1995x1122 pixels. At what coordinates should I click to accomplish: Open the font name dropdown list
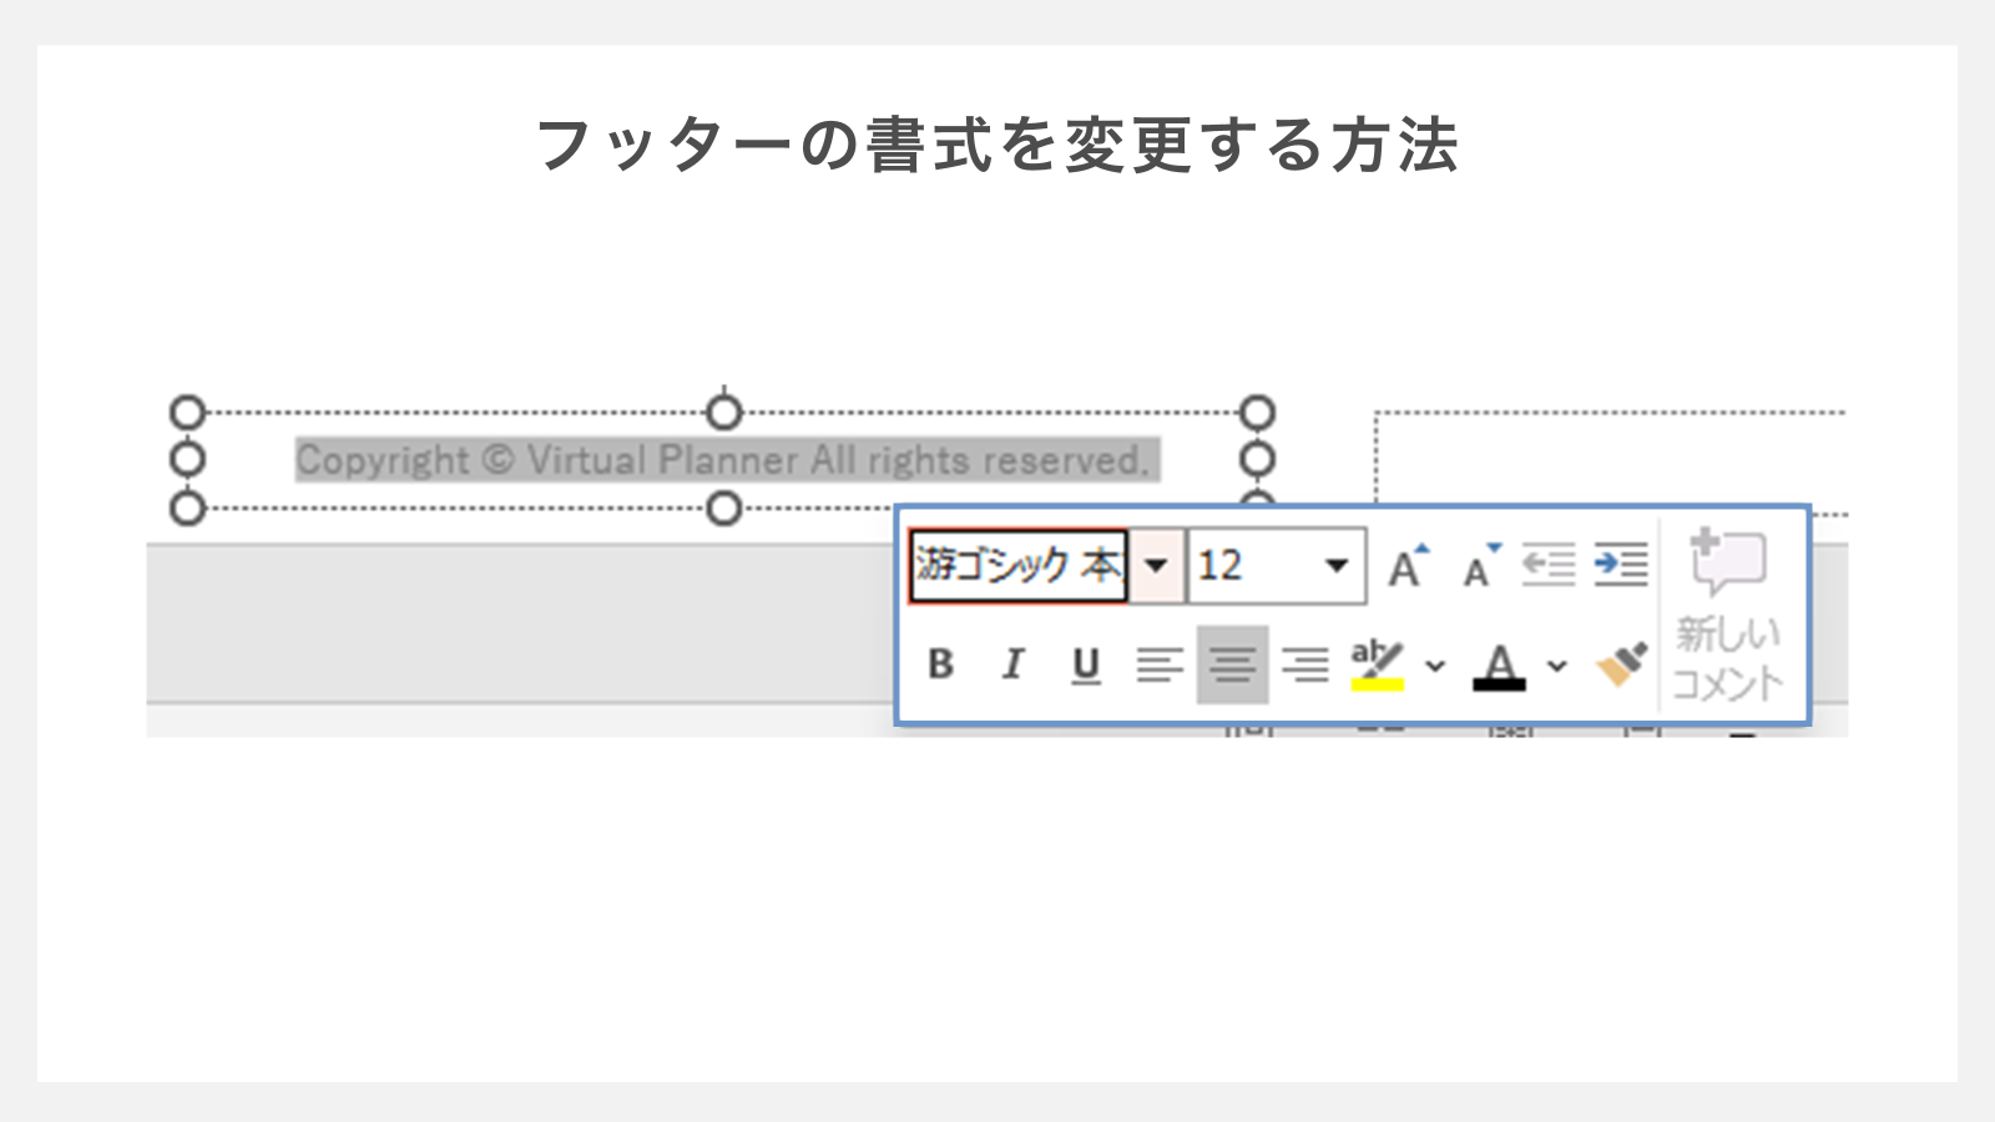1156,566
